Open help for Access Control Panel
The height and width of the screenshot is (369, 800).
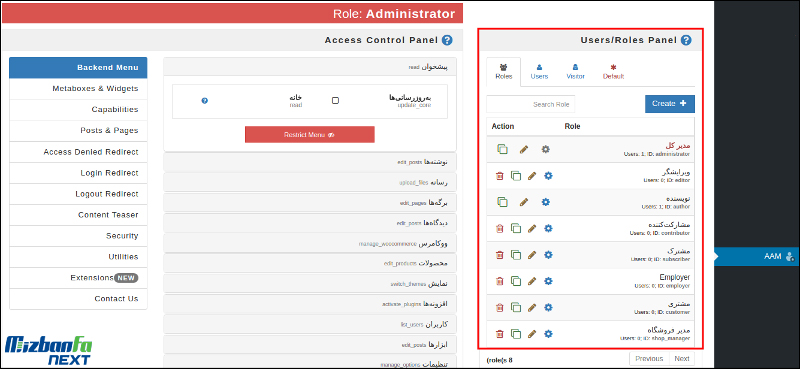pos(447,40)
